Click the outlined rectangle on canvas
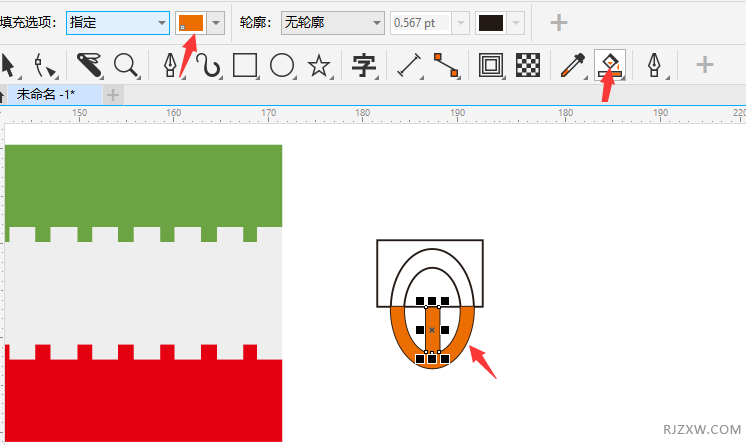Viewport: 746px width, 445px height. click(430, 273)
